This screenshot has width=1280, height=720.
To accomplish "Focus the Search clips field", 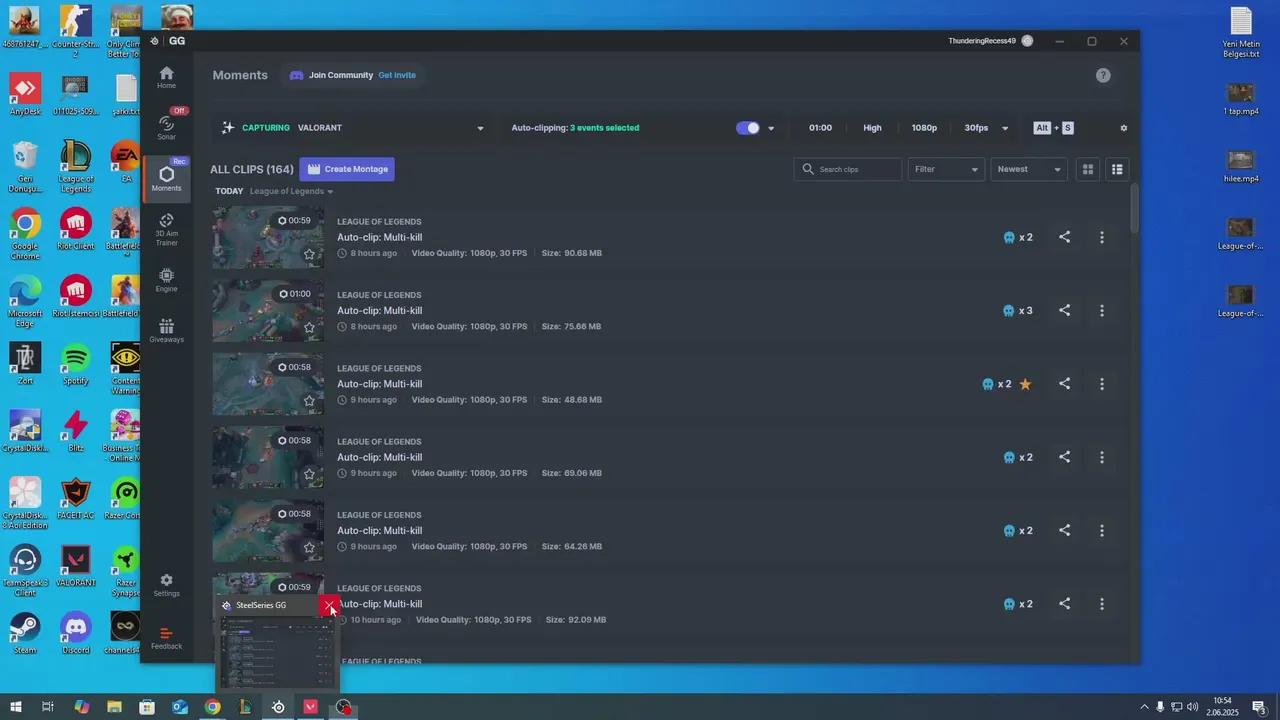I will [x=848, y=169].
